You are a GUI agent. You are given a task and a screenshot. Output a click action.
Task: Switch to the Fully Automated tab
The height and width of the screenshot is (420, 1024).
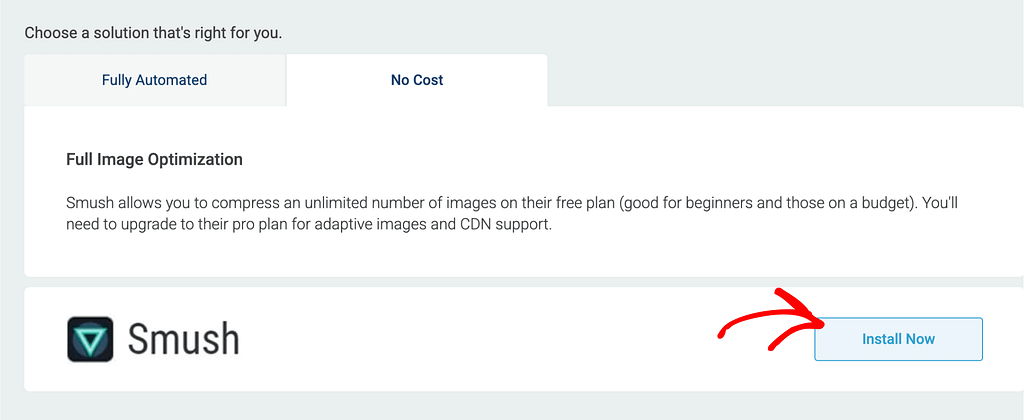[x=154, y=80]
